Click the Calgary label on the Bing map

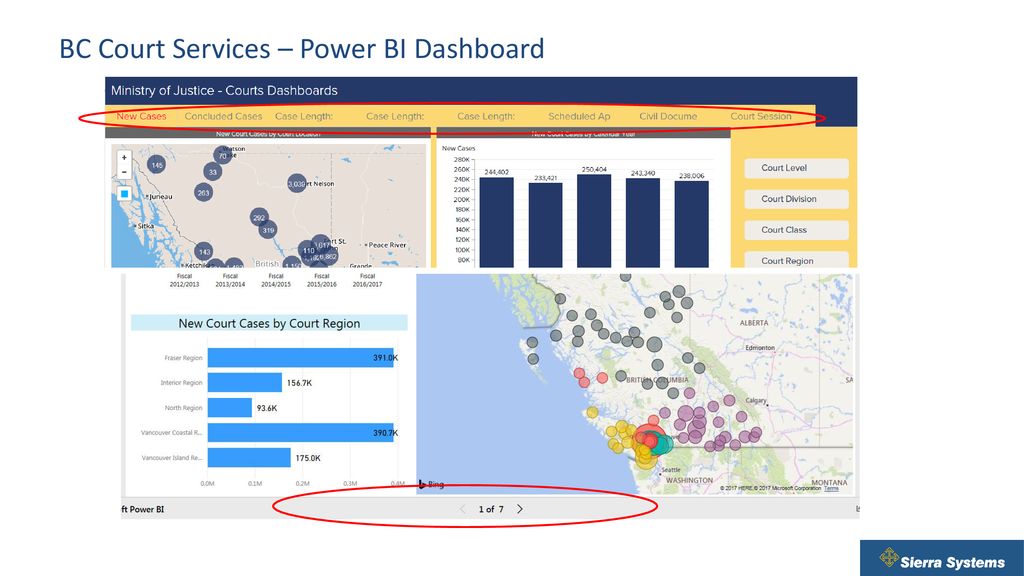coord(755,400)
